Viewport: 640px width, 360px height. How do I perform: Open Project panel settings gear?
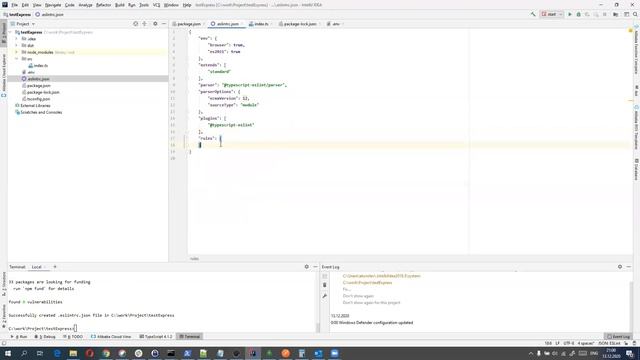coord(155,24)
